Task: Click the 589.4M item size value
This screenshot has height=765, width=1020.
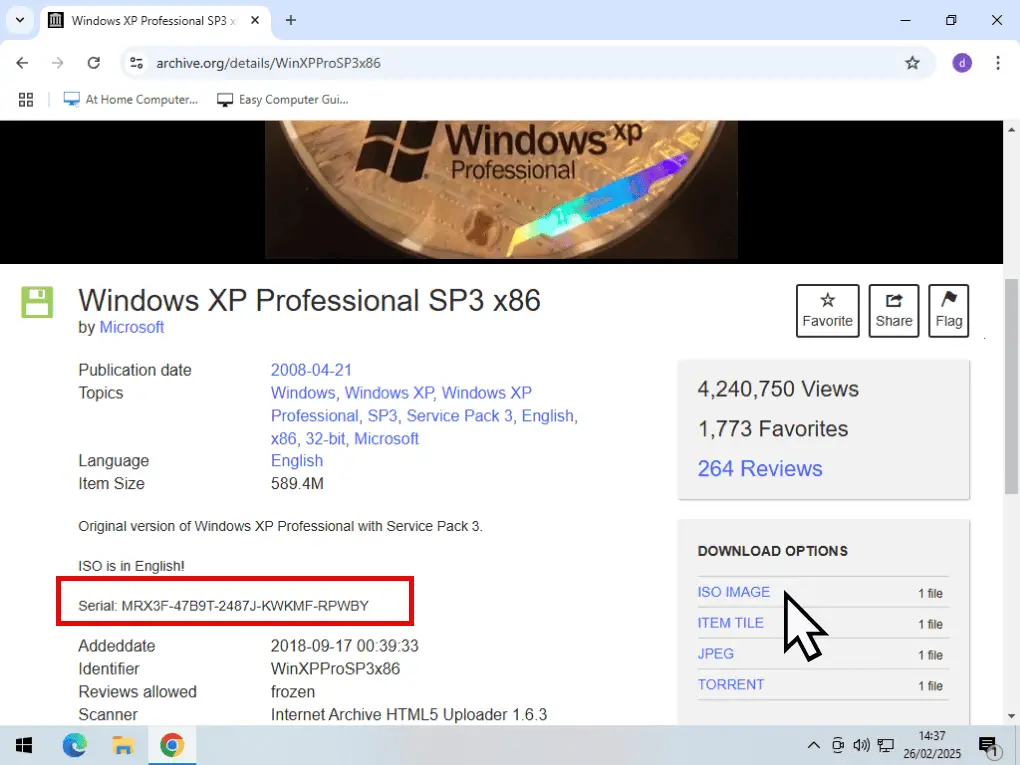Action: click(297, 483)
